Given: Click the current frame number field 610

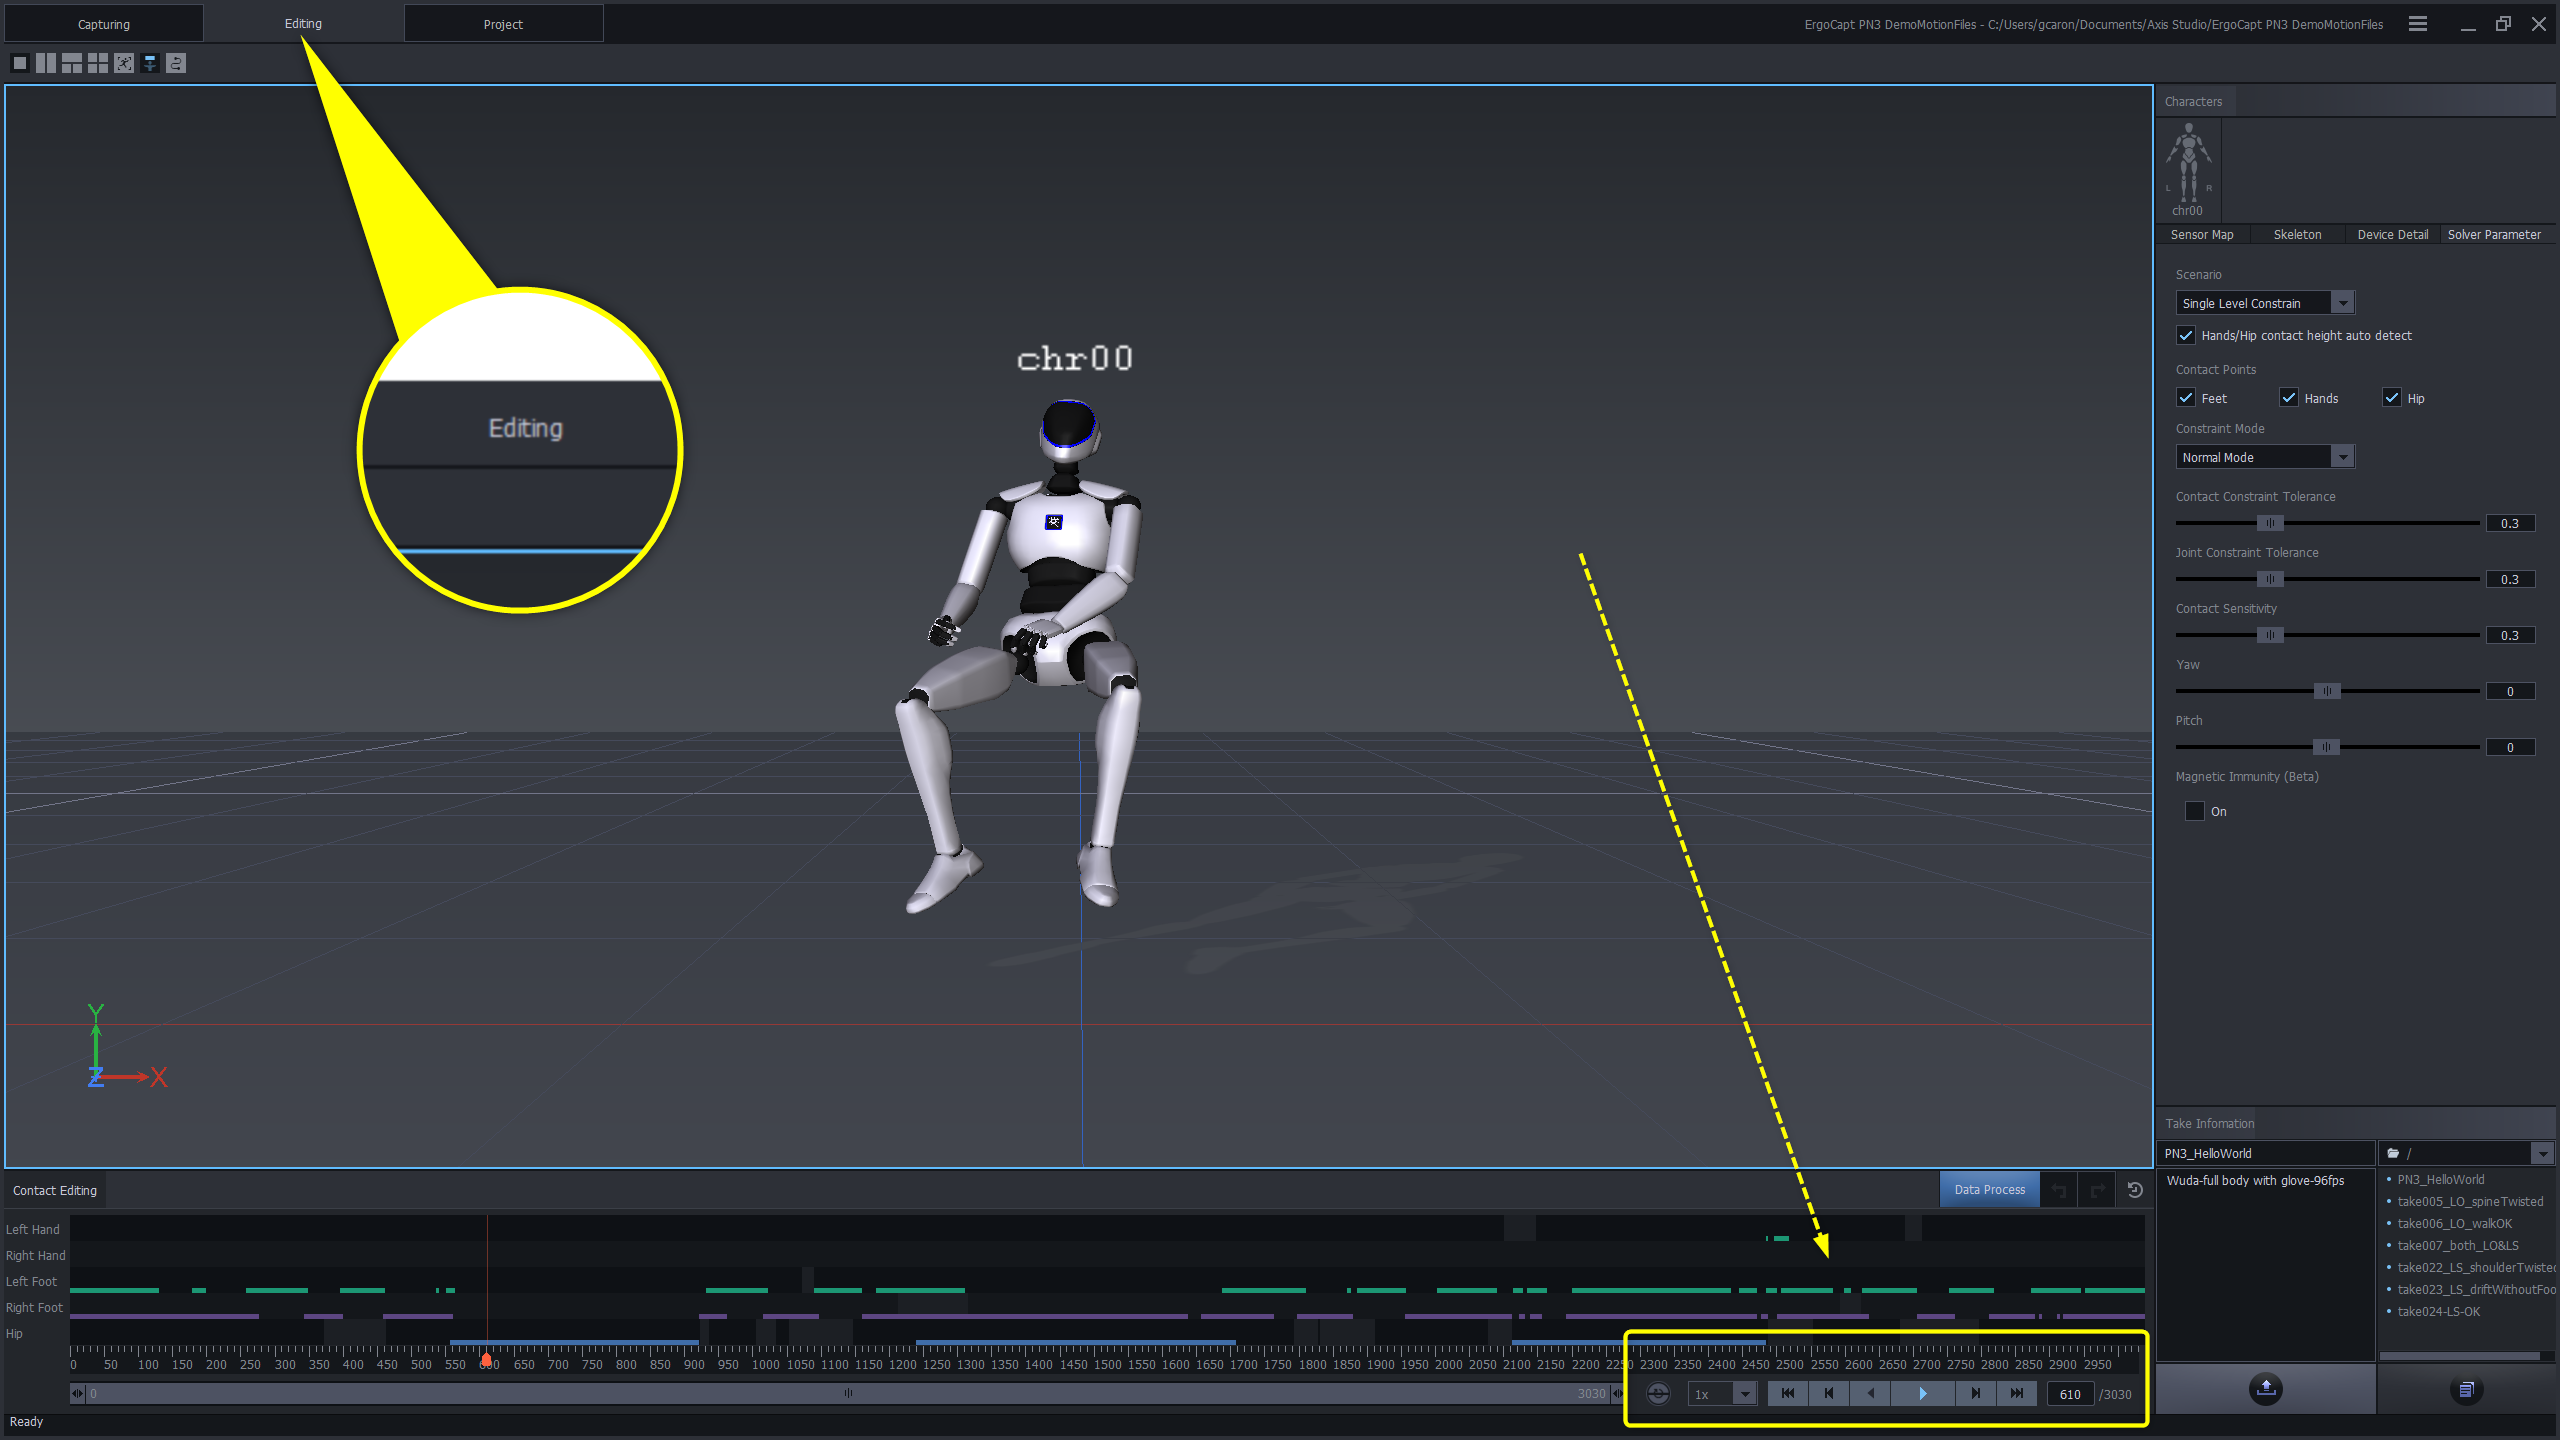Looking at the screenshot, I should click(2070, 1394).
